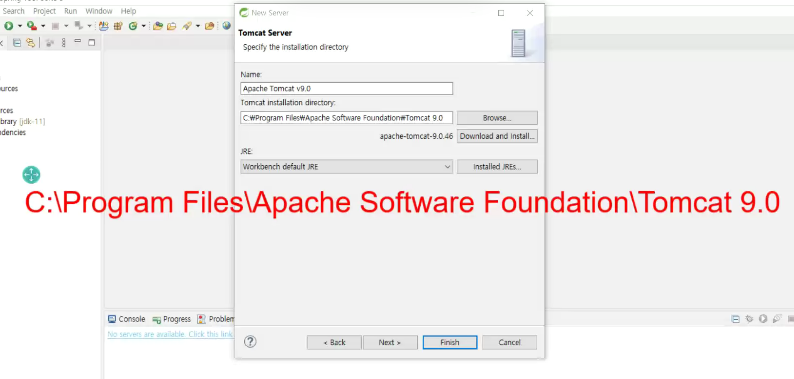Click the folder icon after Search dropdown

point(209,26)
